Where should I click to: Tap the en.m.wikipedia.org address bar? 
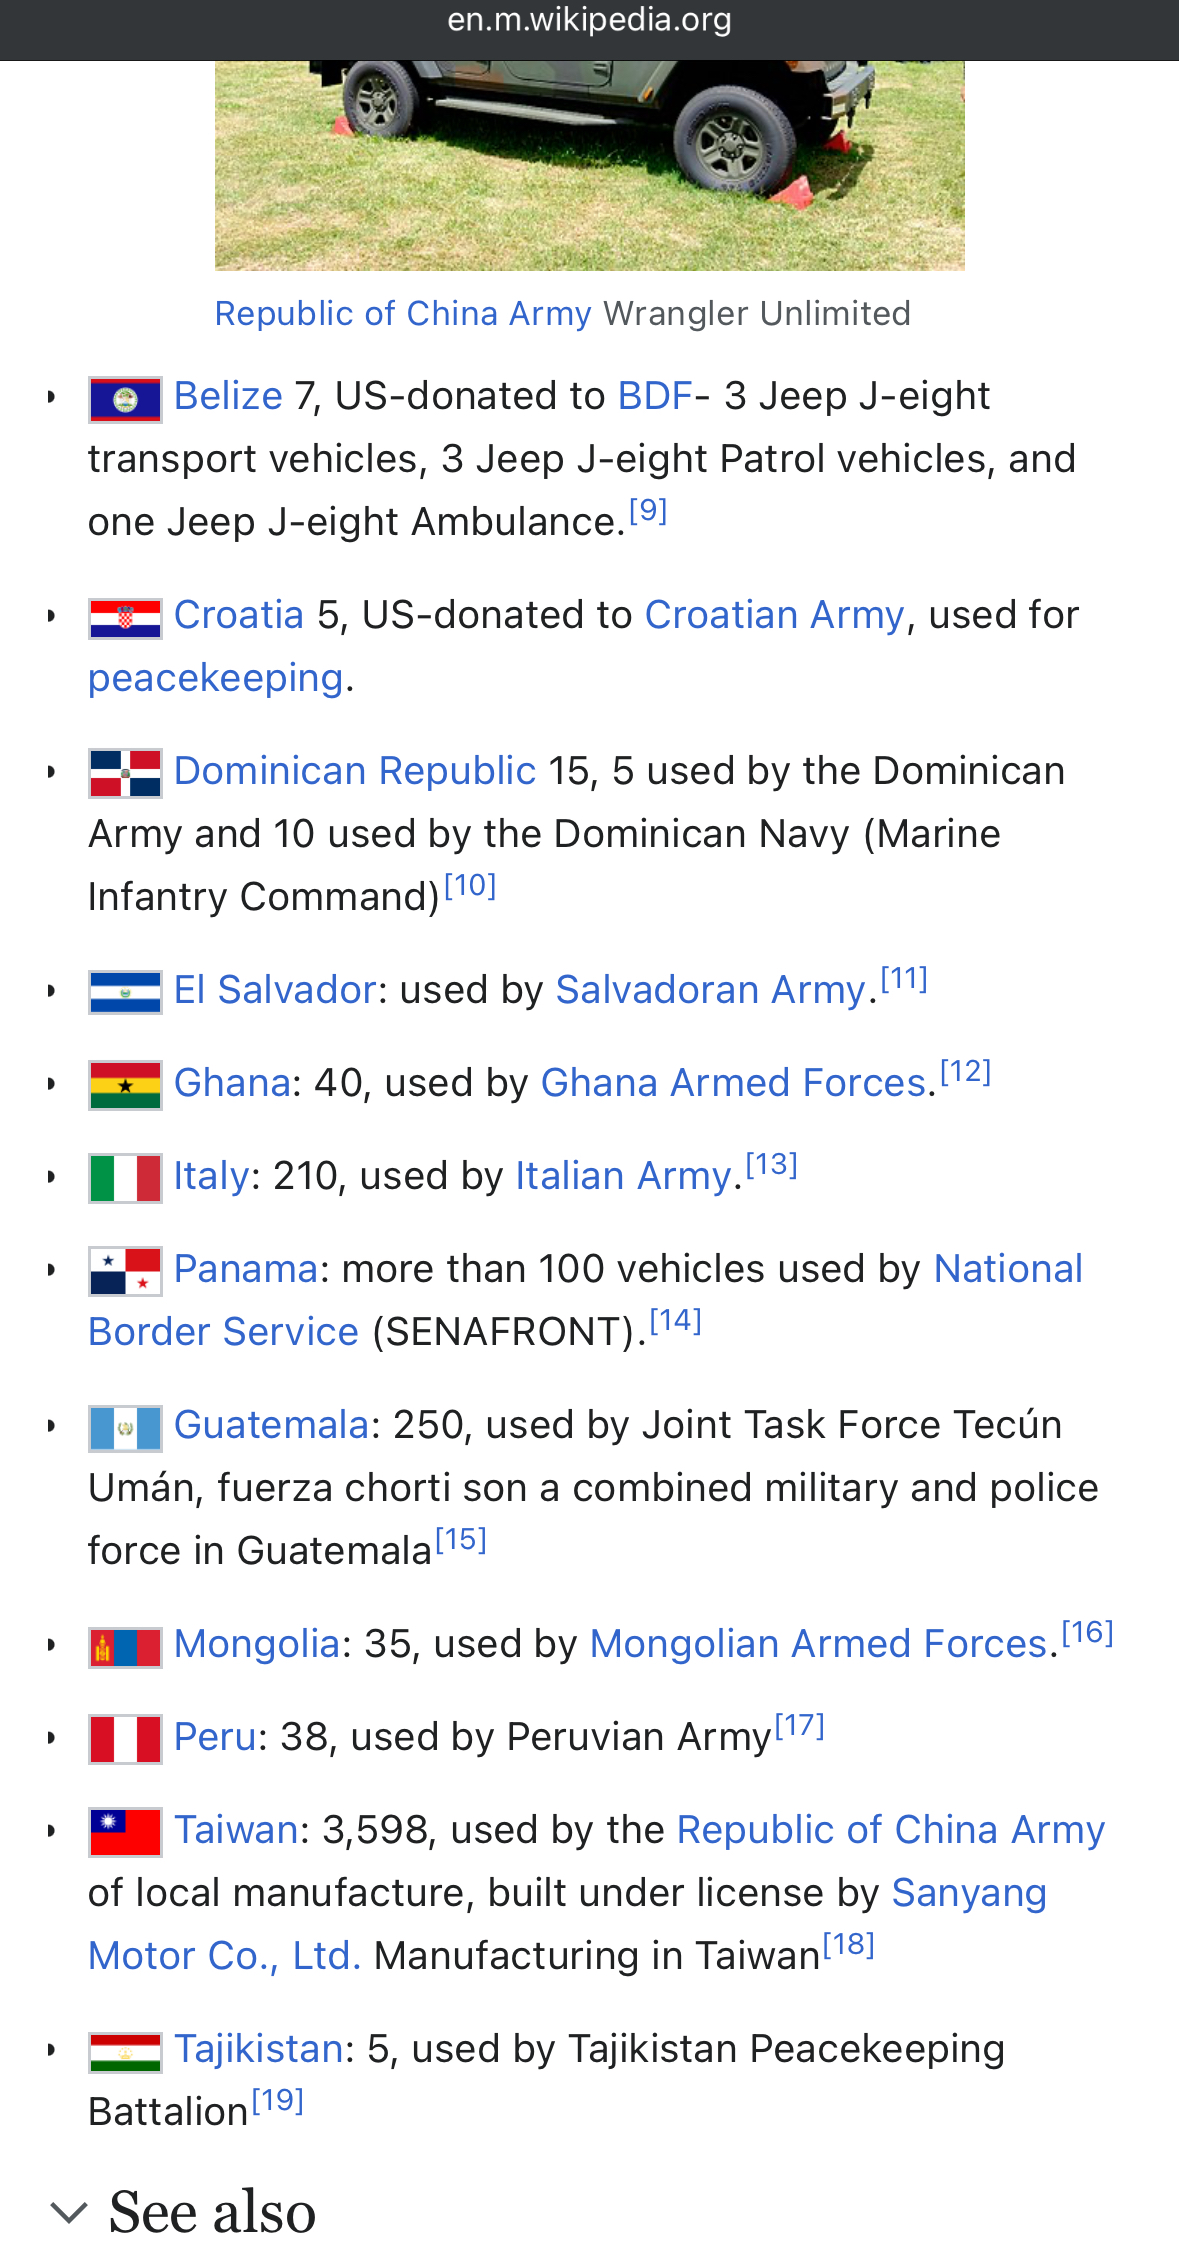click(590, 20)
